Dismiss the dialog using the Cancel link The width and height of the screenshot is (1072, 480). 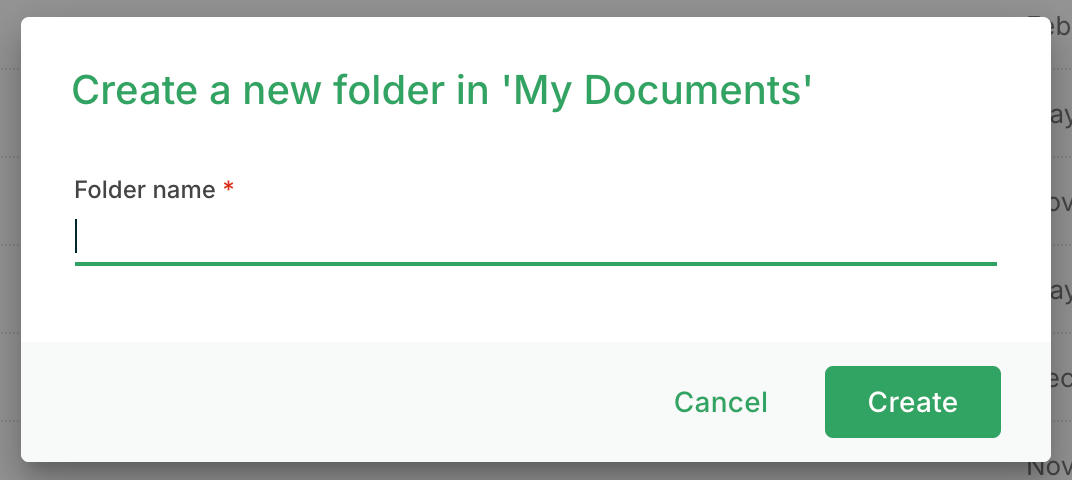click(720, 402)
